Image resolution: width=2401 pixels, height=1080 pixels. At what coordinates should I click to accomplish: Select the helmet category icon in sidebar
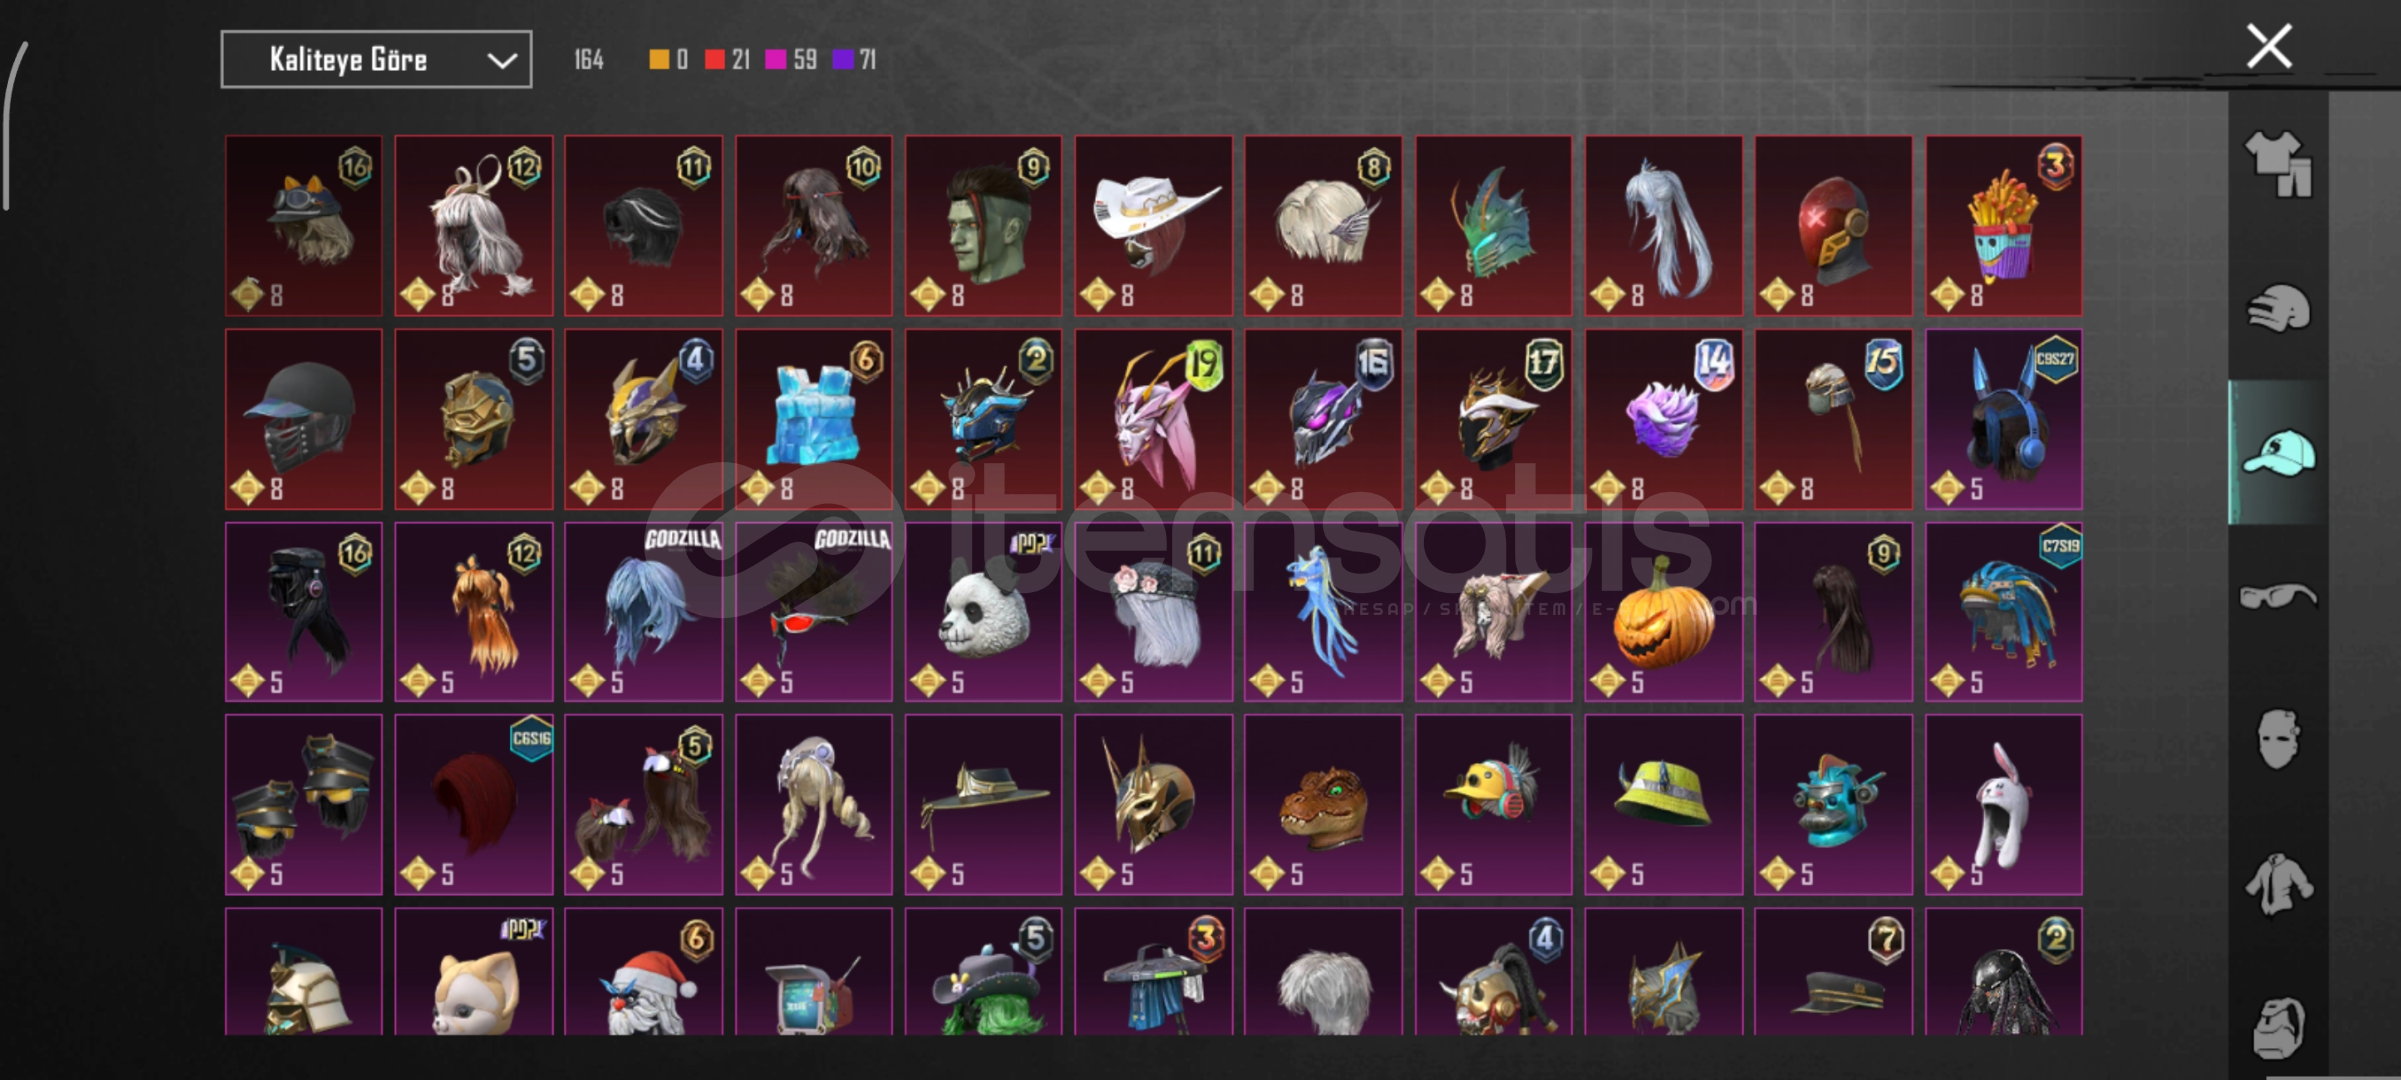[x=2278, y=308]
